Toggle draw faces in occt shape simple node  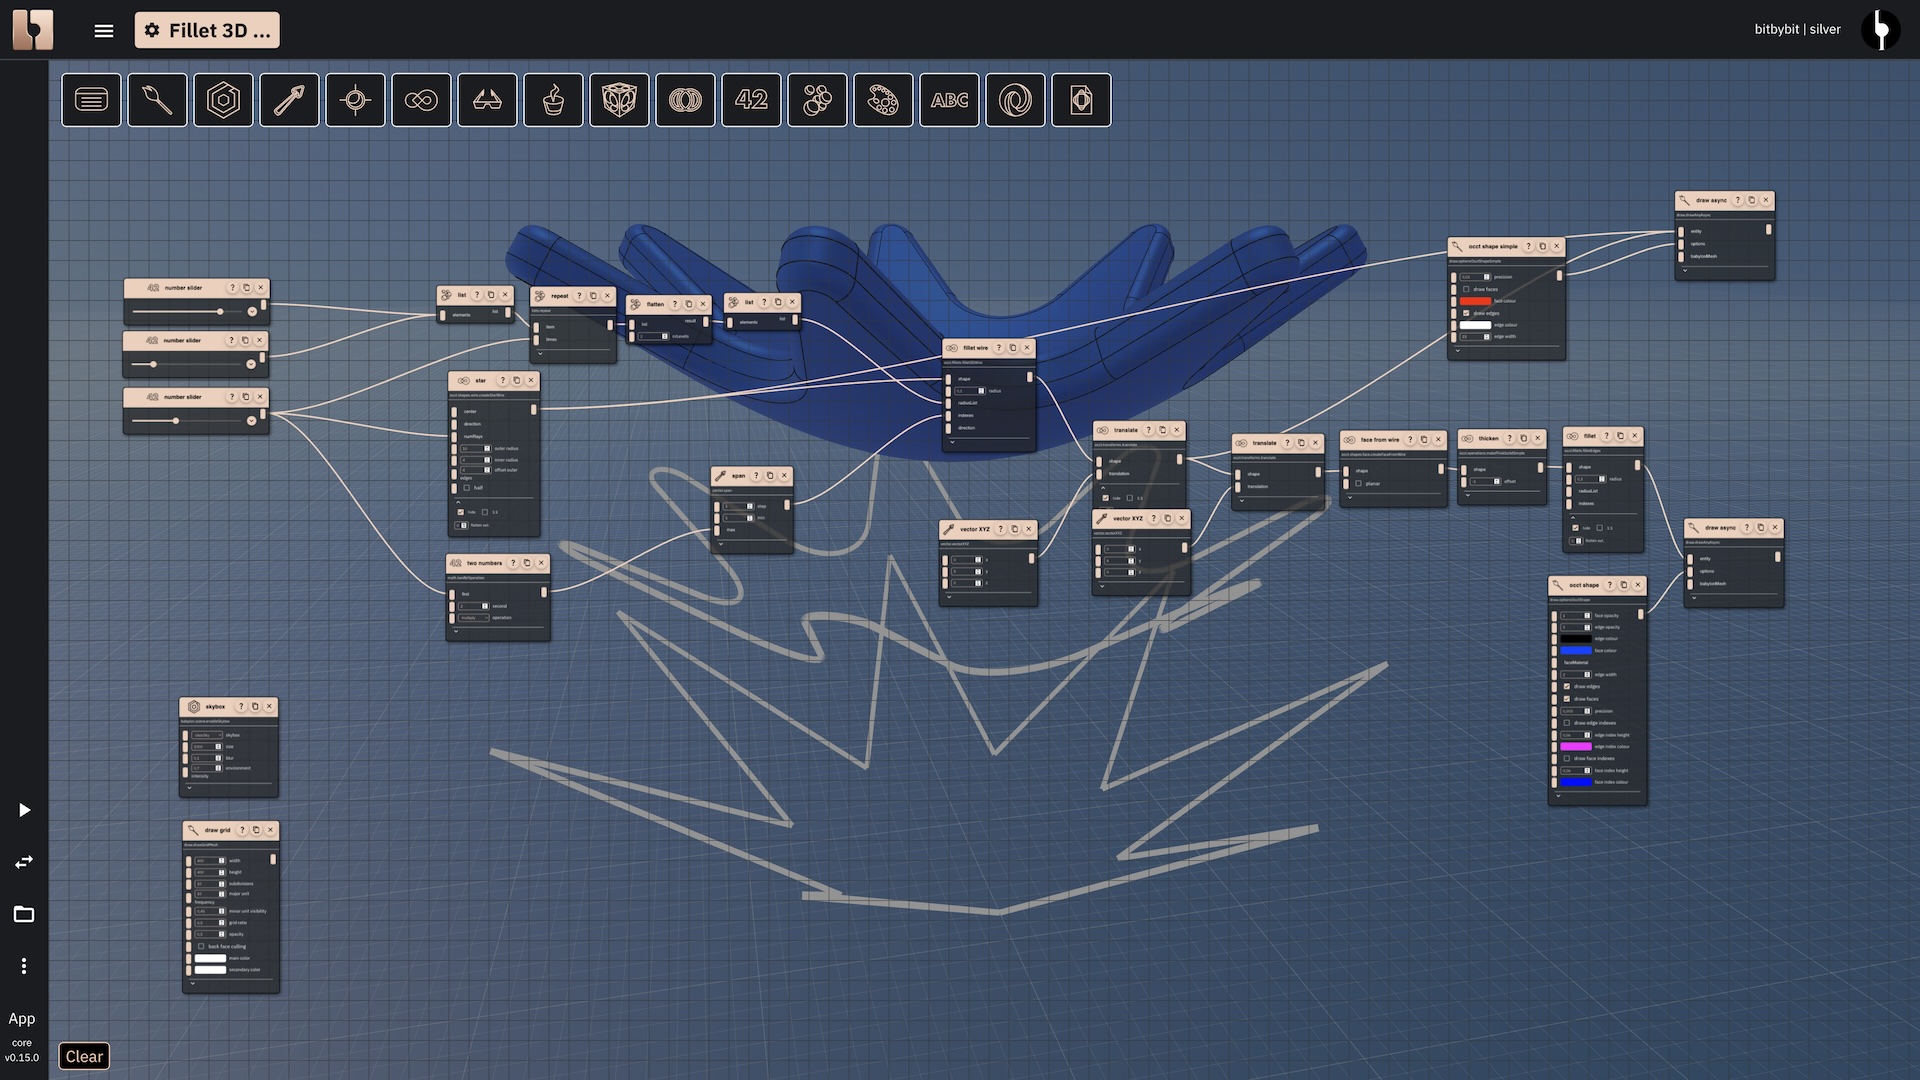click(x=1466, y=289)
